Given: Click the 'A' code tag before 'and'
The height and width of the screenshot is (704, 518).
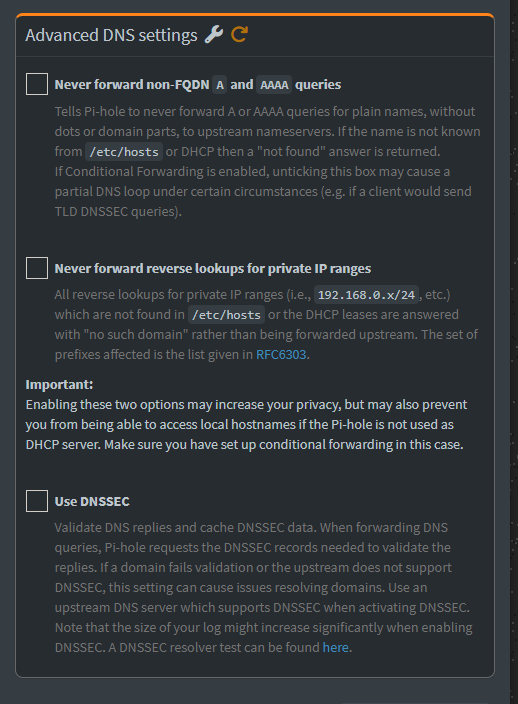Looking at the screenshot, I should [x=220, y=84].
